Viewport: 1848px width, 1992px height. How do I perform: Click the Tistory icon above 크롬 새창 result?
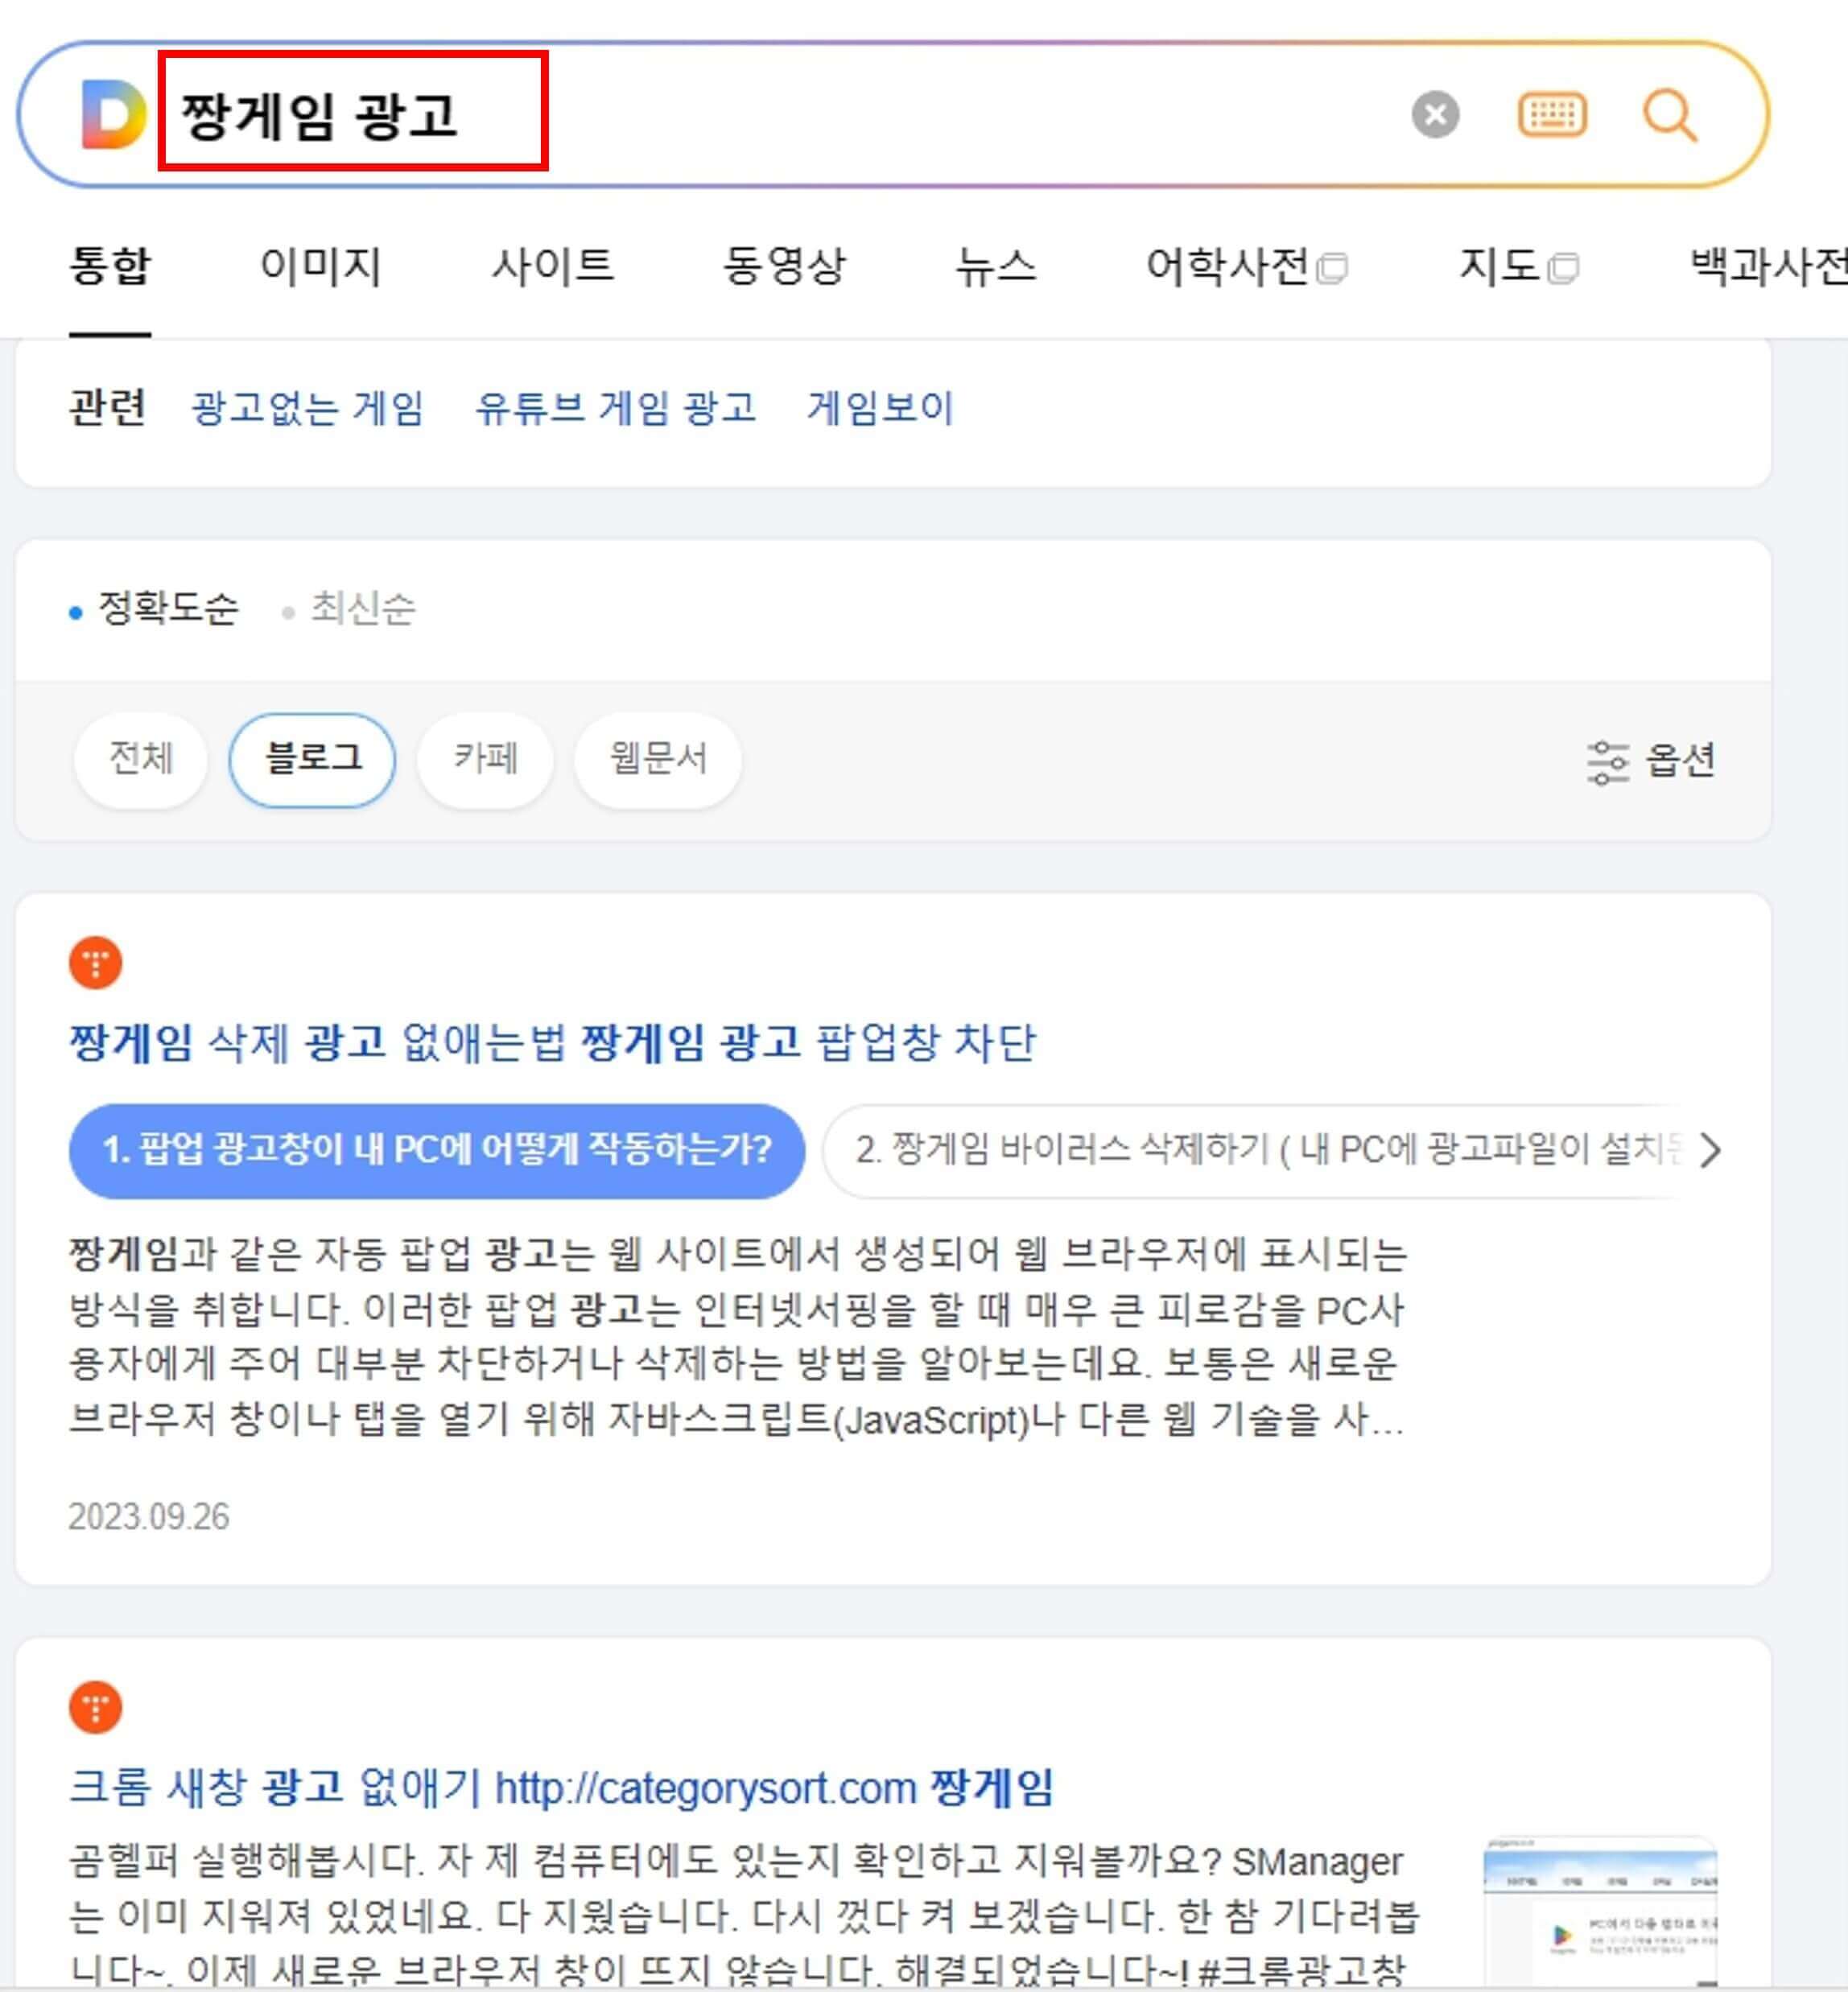96,1707
